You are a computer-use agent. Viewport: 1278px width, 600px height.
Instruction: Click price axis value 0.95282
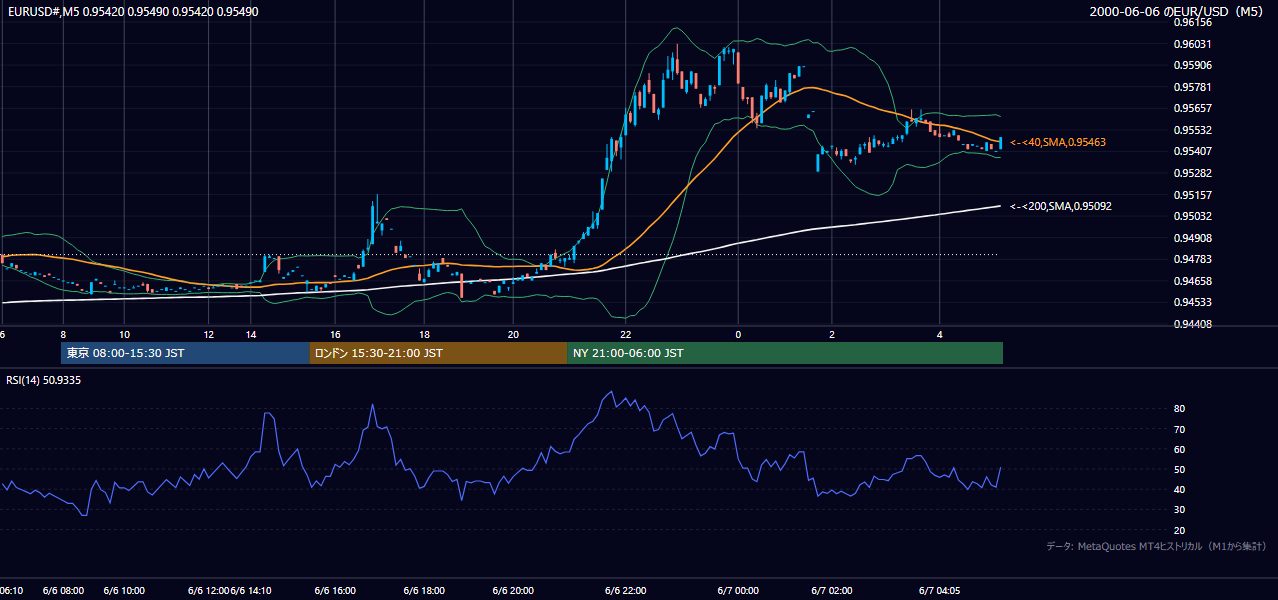click(1193, 173)
